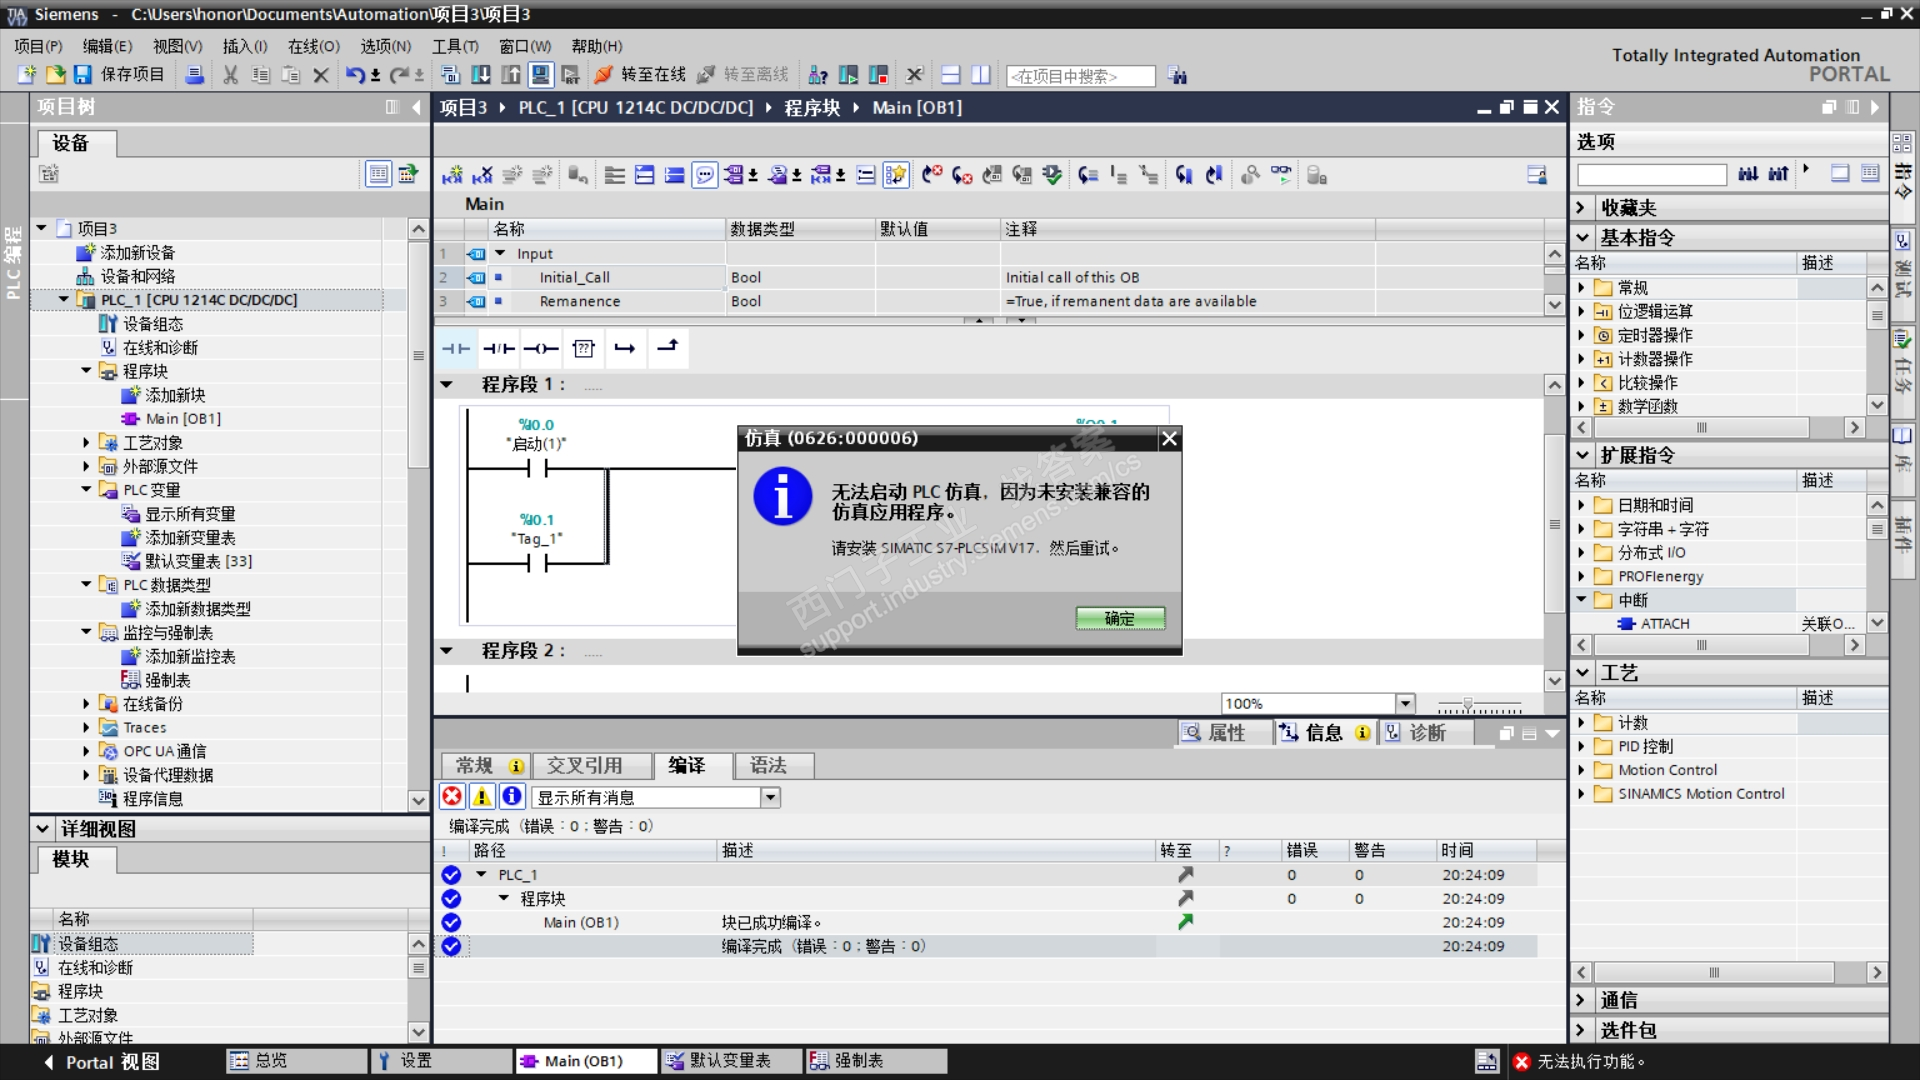The height and width of the screenshot is (1080, 1920).
Task: Insert an empty box instruction
Action: click(583, 348)
